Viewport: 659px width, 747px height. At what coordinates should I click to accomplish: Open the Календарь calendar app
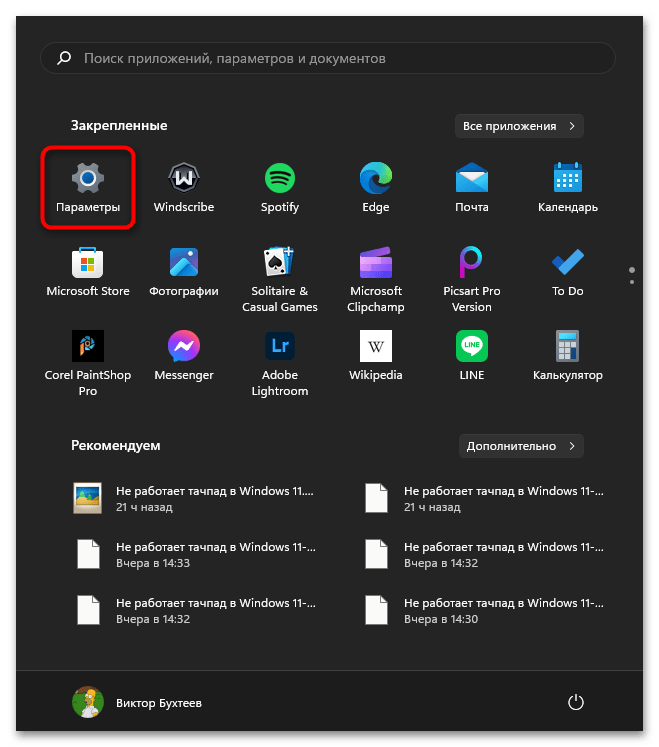568,187
